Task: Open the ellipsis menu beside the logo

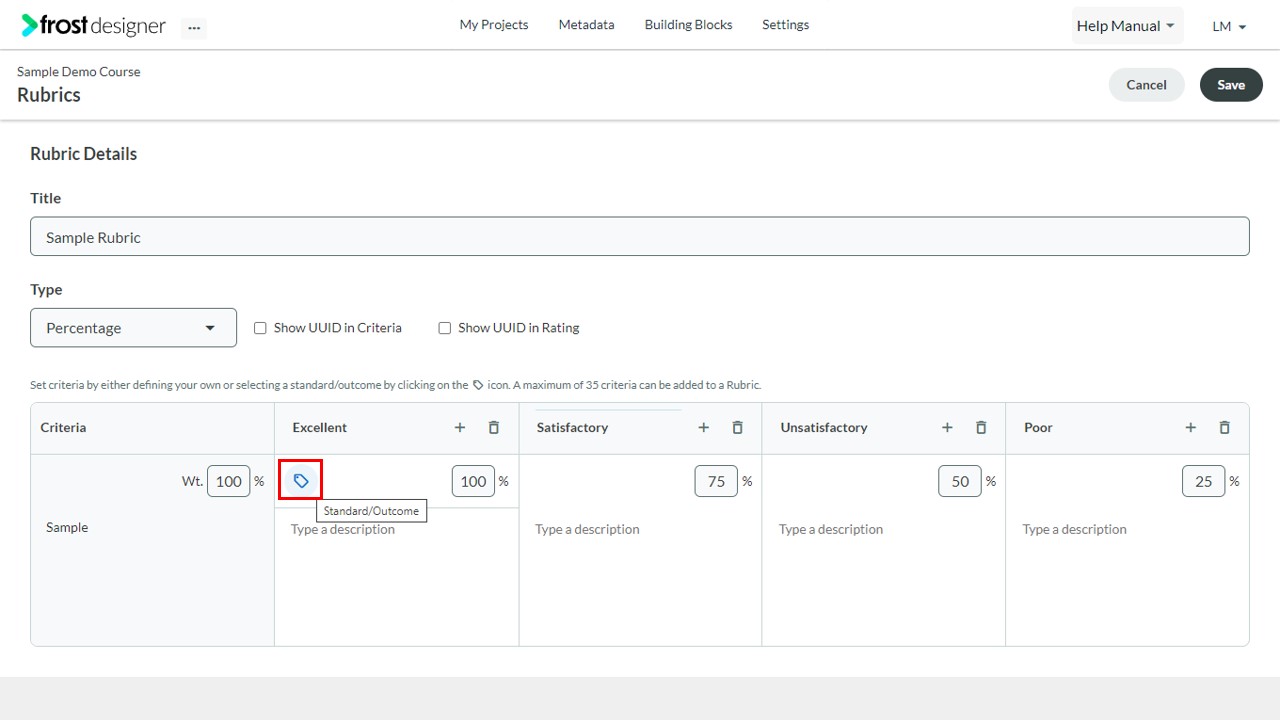Action: [194, 28]
